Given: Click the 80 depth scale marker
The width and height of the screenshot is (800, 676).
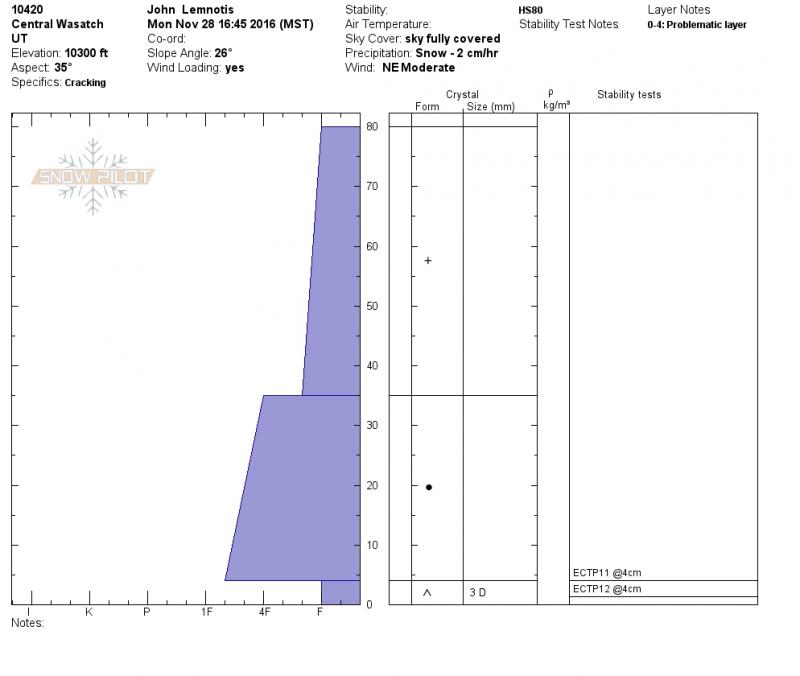Looking at the screenshot, I should [x=372, y=127].
